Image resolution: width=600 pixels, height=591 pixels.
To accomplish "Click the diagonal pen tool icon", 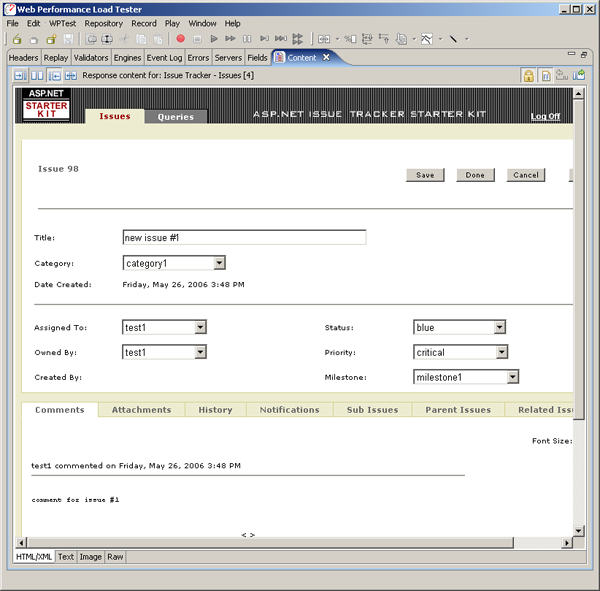I will click(453, 39).
